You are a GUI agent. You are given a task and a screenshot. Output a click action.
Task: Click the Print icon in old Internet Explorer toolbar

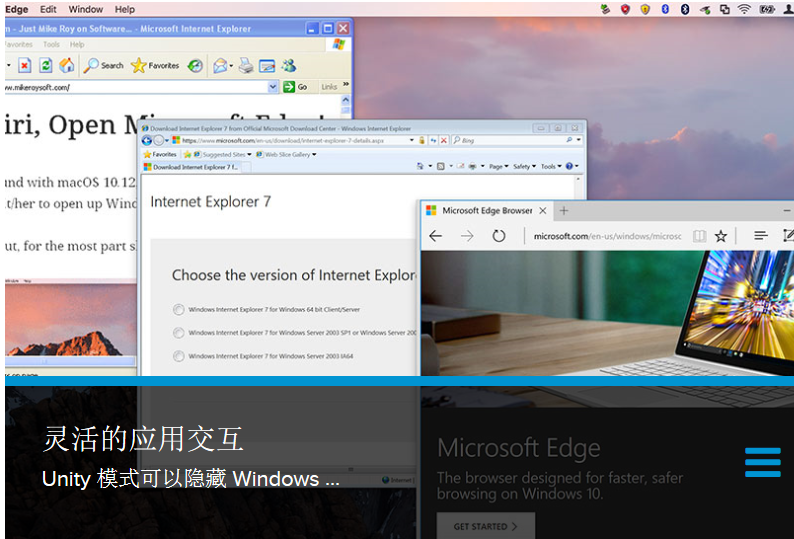click(x=246, y=65)
